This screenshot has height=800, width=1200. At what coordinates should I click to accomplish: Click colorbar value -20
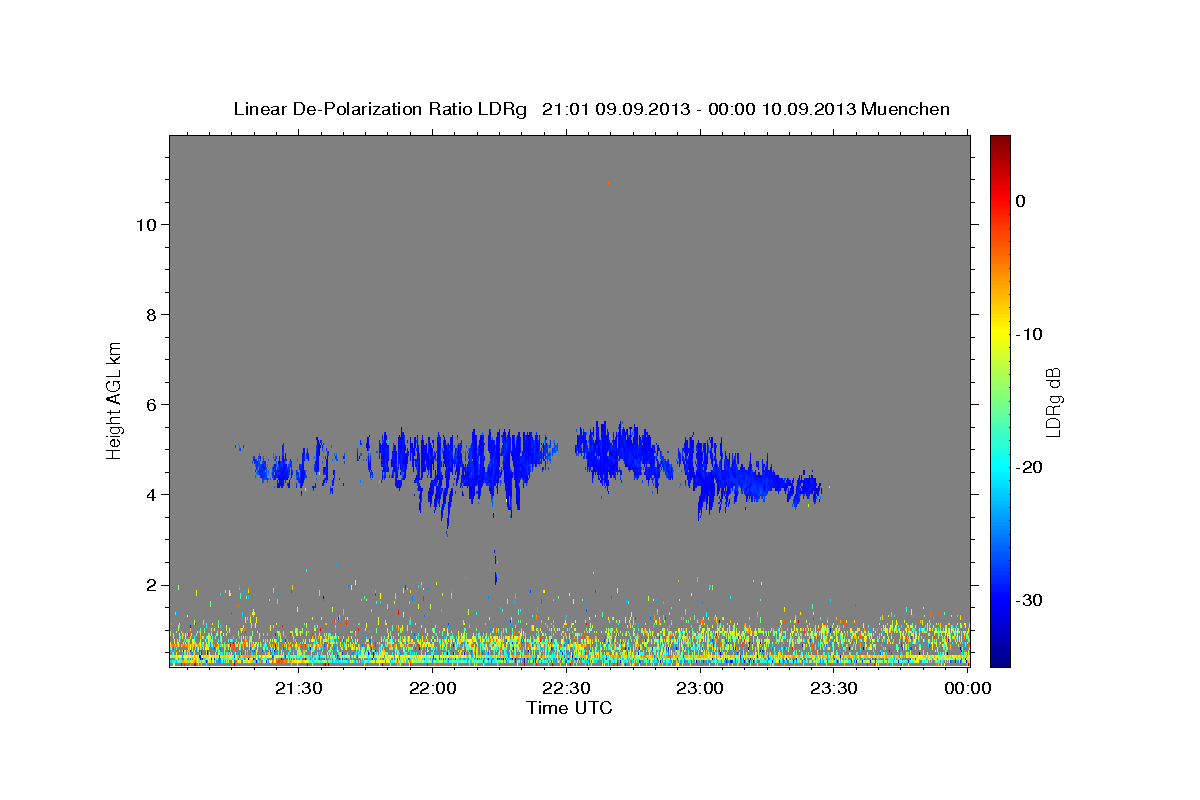(1029, 467)
